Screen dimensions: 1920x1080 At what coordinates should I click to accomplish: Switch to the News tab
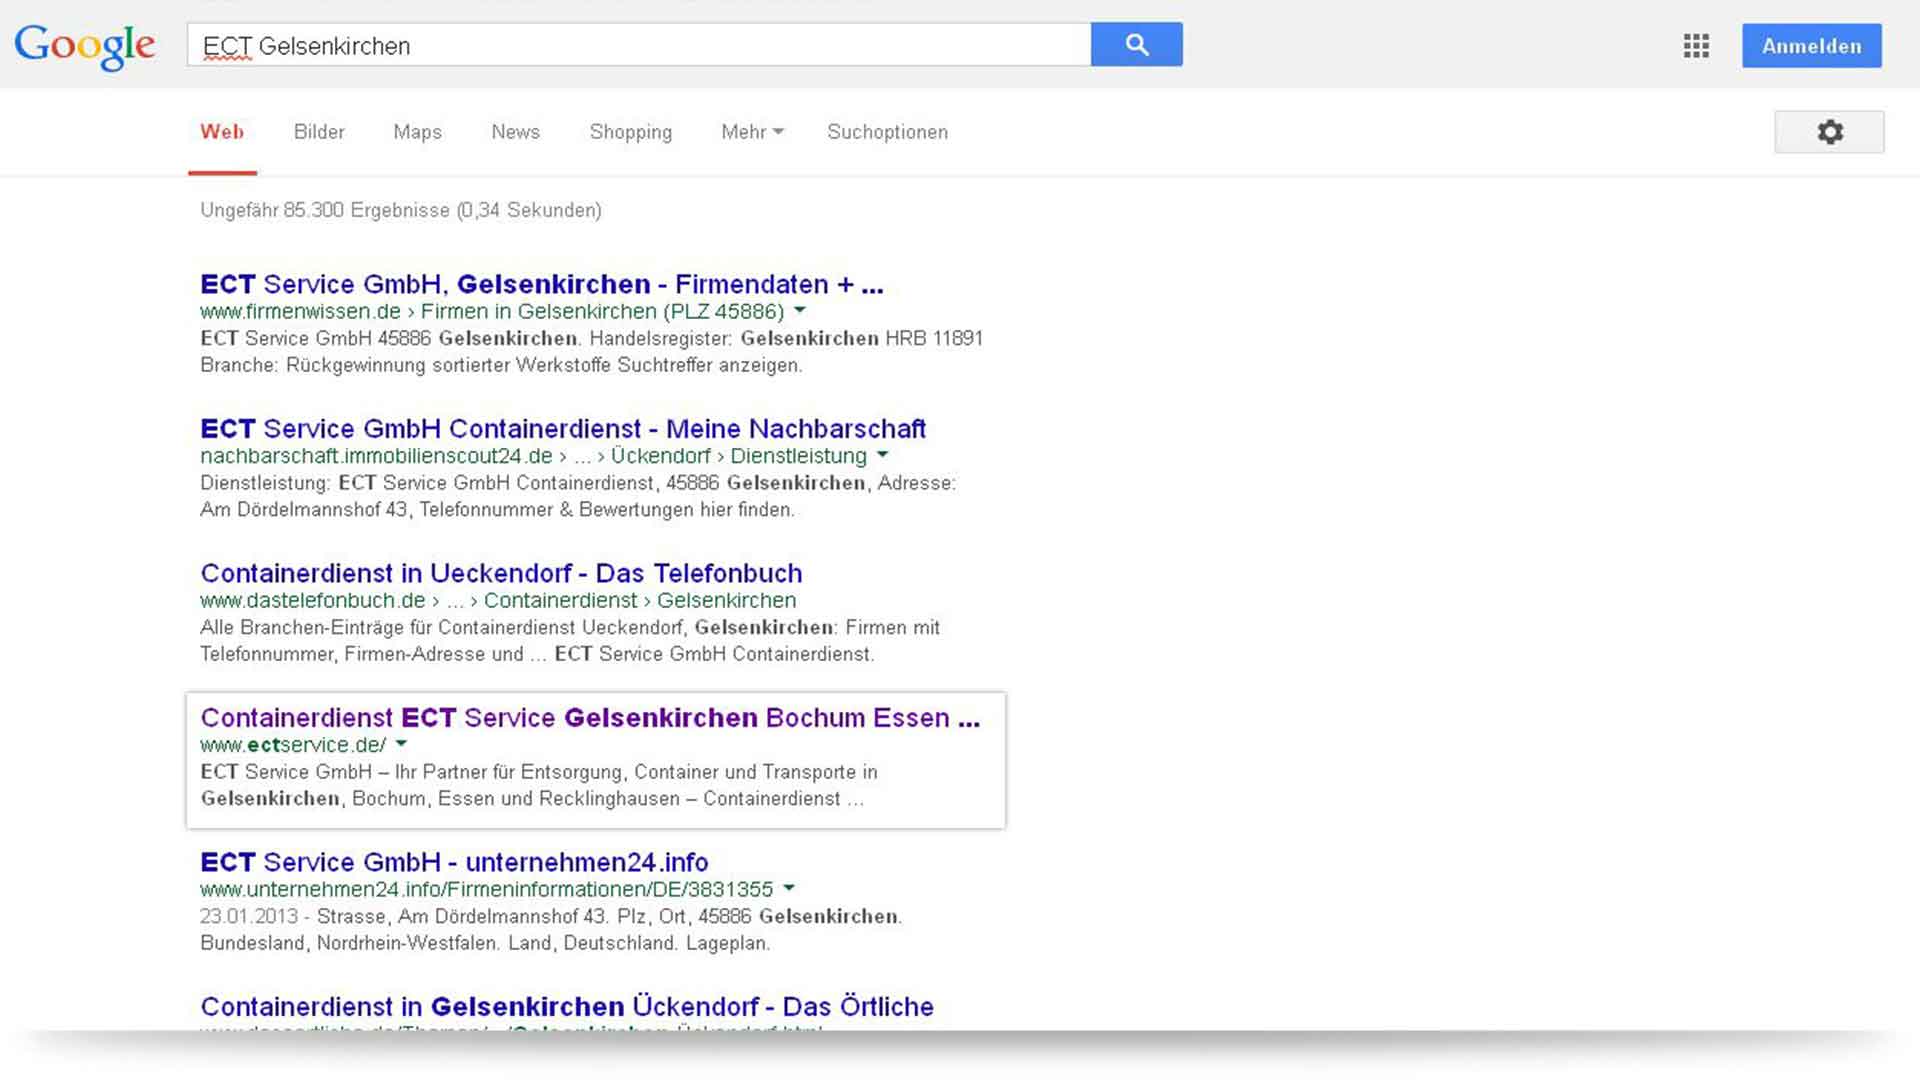[x=515, y=132]
